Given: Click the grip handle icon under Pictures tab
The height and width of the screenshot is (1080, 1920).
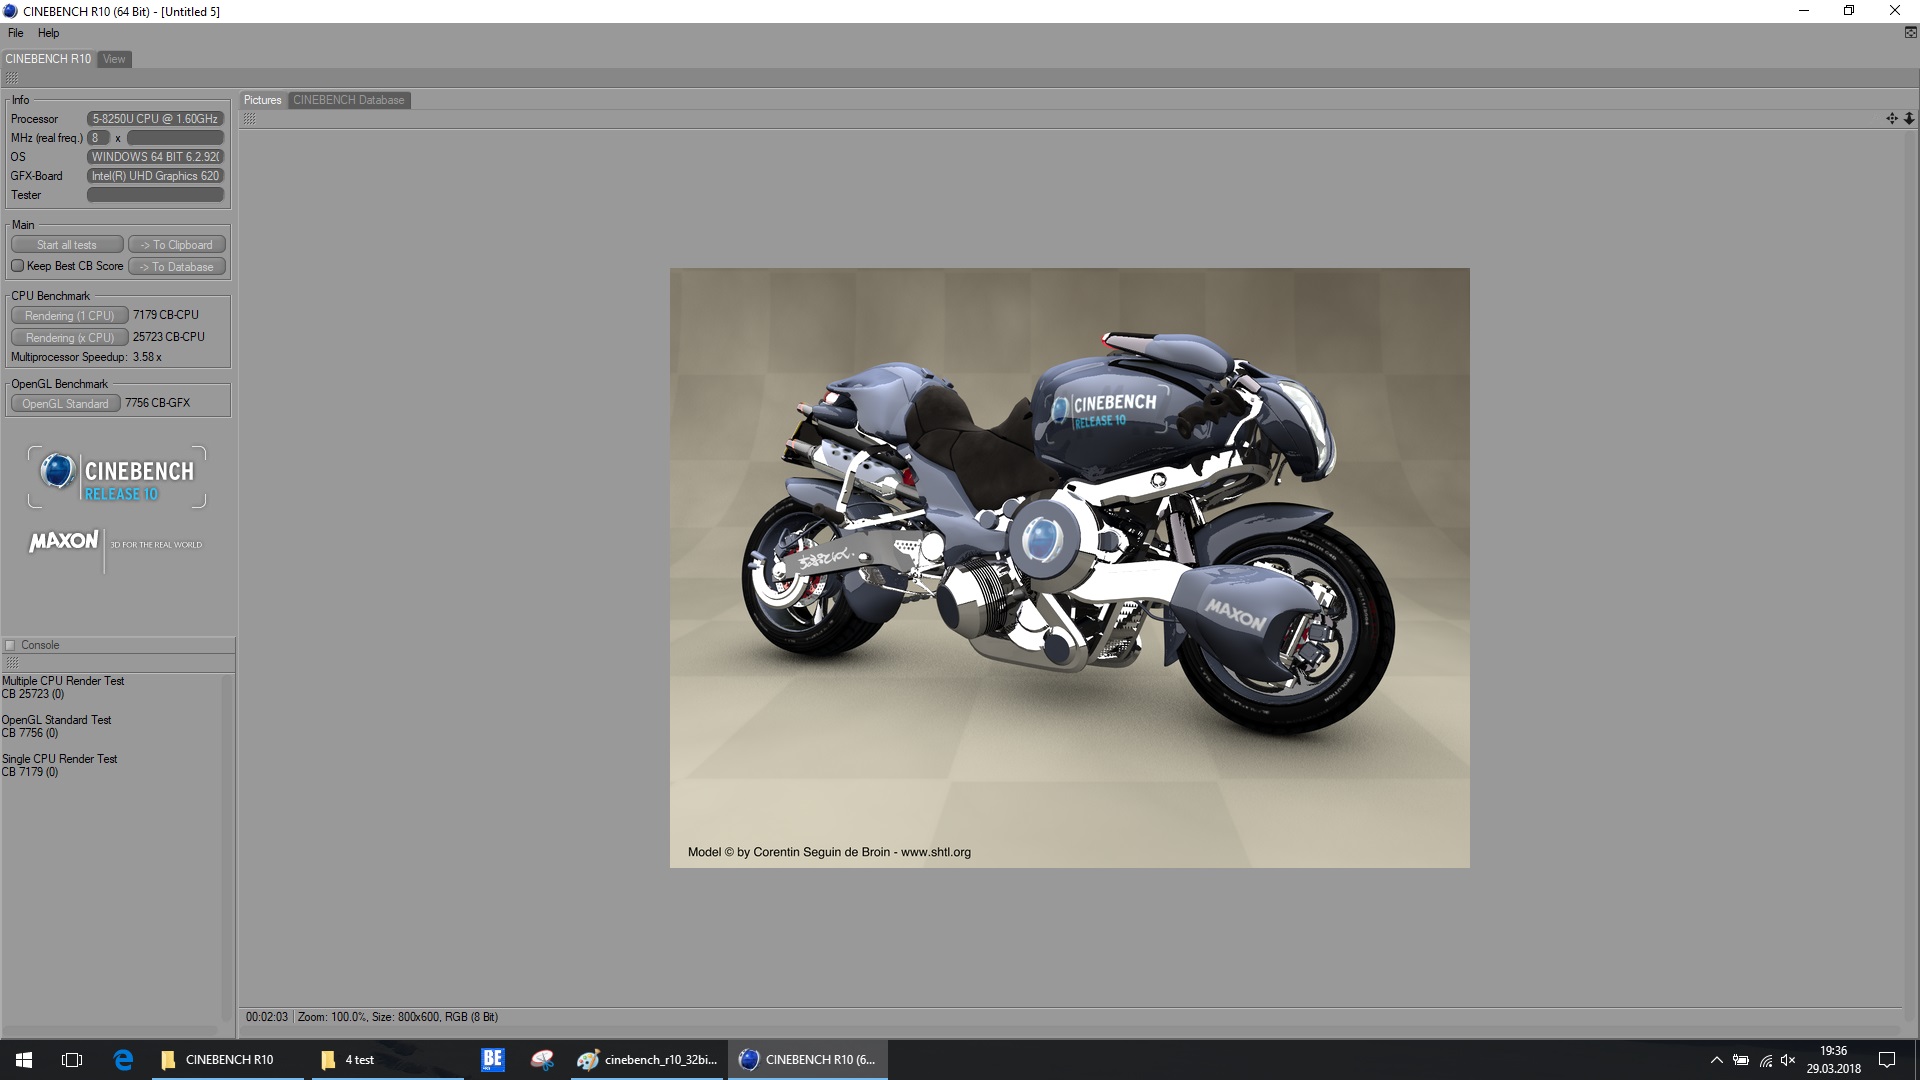Looking at the screenshot, I should pos(249,119).
